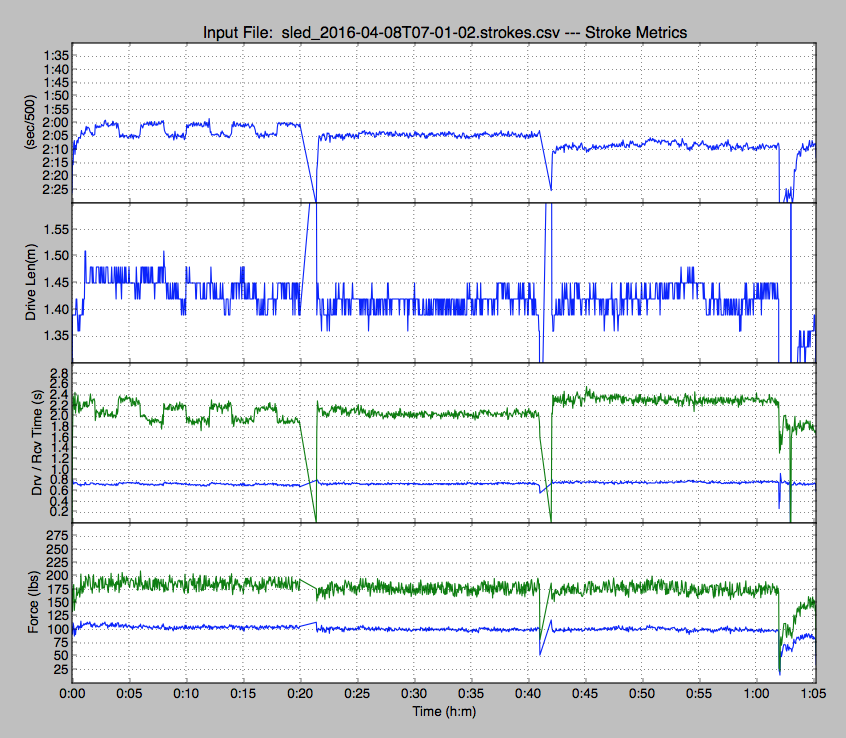846x738 pixels.
Task: Select the 1.50 tick on Drive Len axis
Action: (x=53, y=256)
